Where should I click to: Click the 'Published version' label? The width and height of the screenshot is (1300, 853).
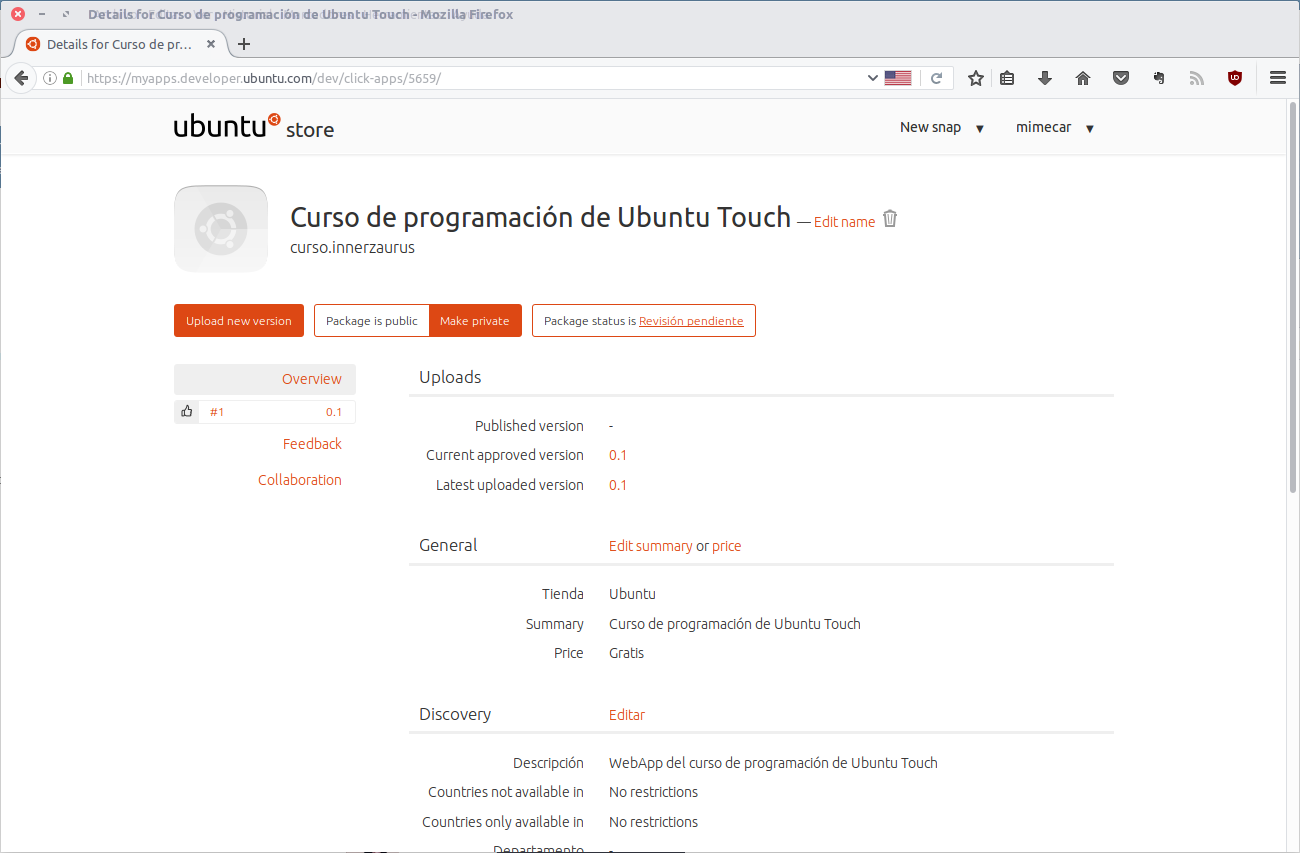coord(529,426)
